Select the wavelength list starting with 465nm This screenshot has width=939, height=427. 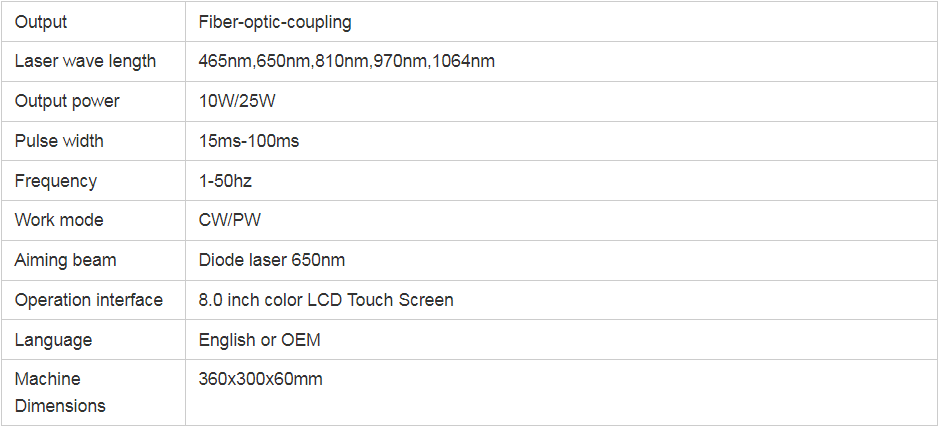point(347,61)
